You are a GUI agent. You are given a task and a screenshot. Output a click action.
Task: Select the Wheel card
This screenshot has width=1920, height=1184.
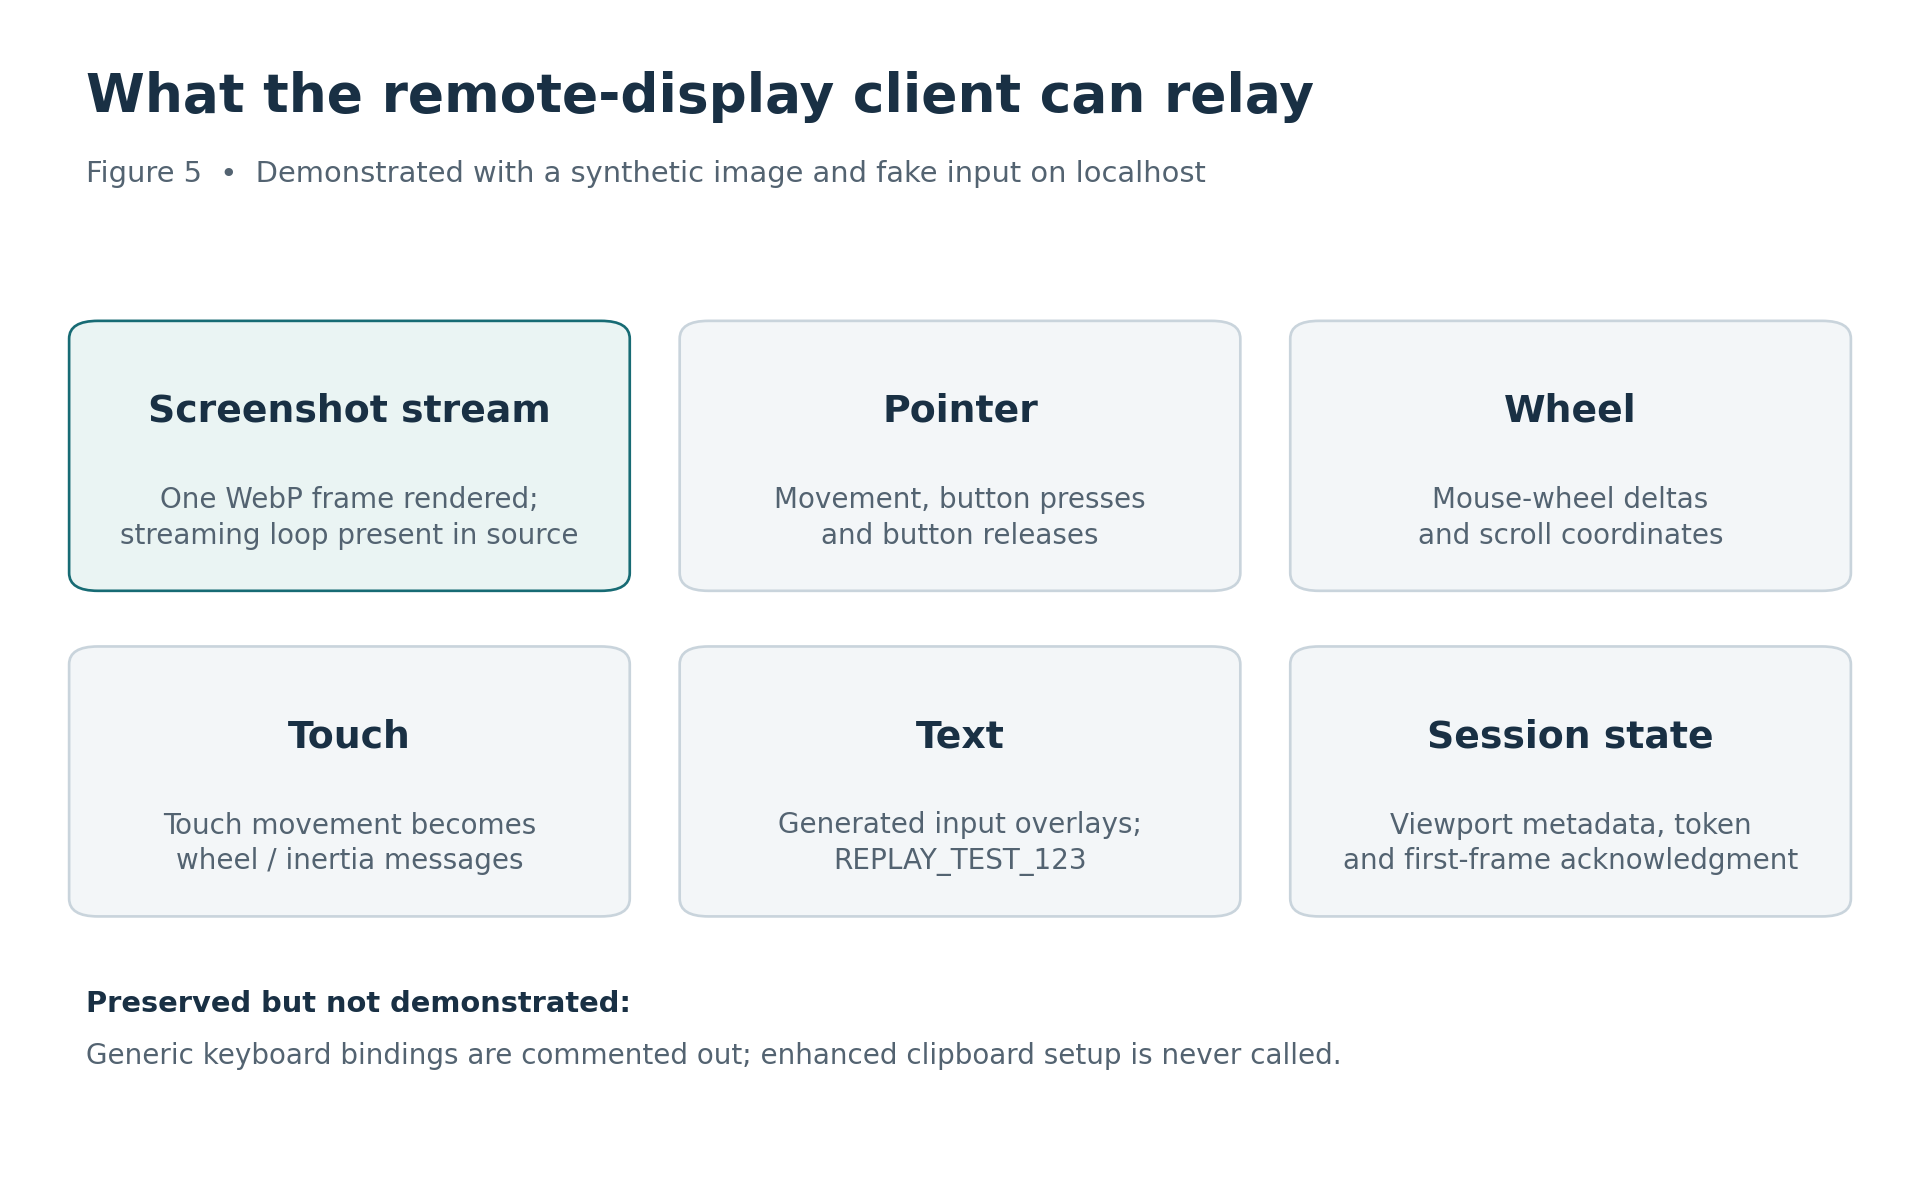click(1570, 456)
